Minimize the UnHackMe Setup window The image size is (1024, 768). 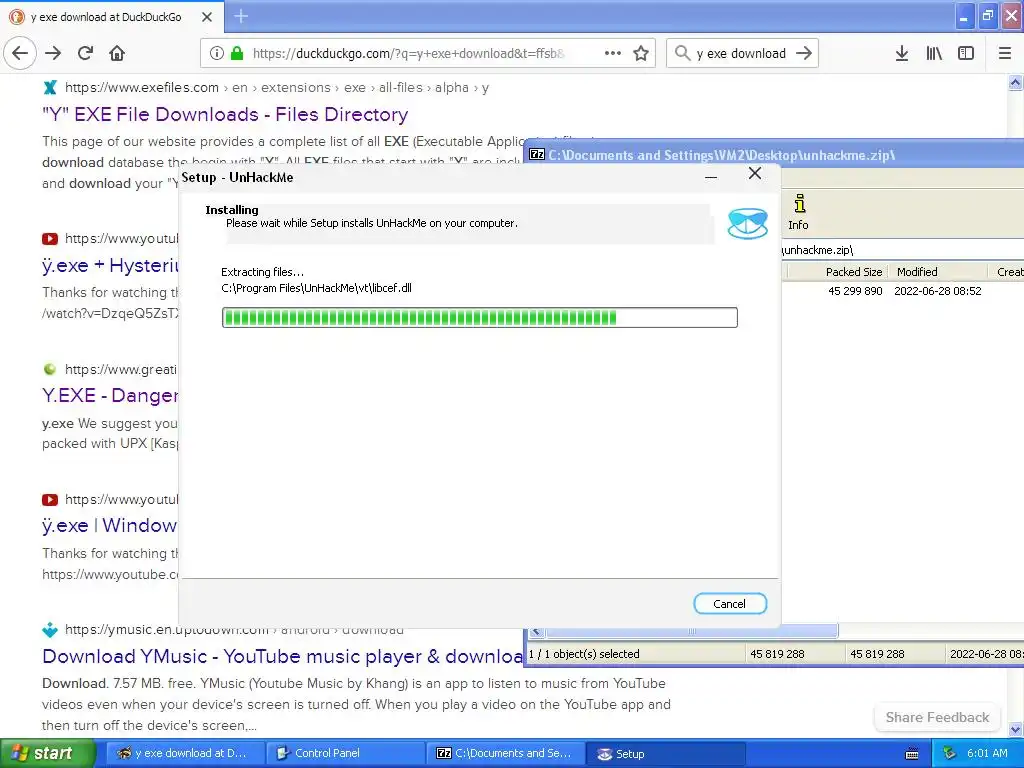tap(711, 175)
